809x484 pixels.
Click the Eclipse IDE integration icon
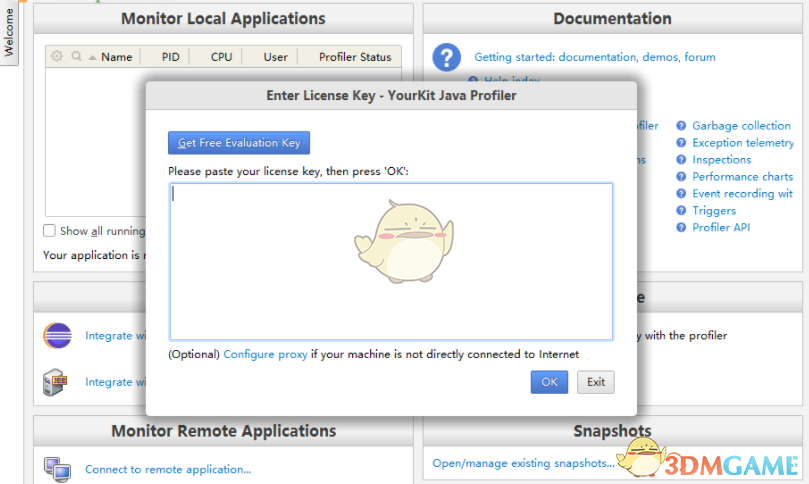click(57, 336)
